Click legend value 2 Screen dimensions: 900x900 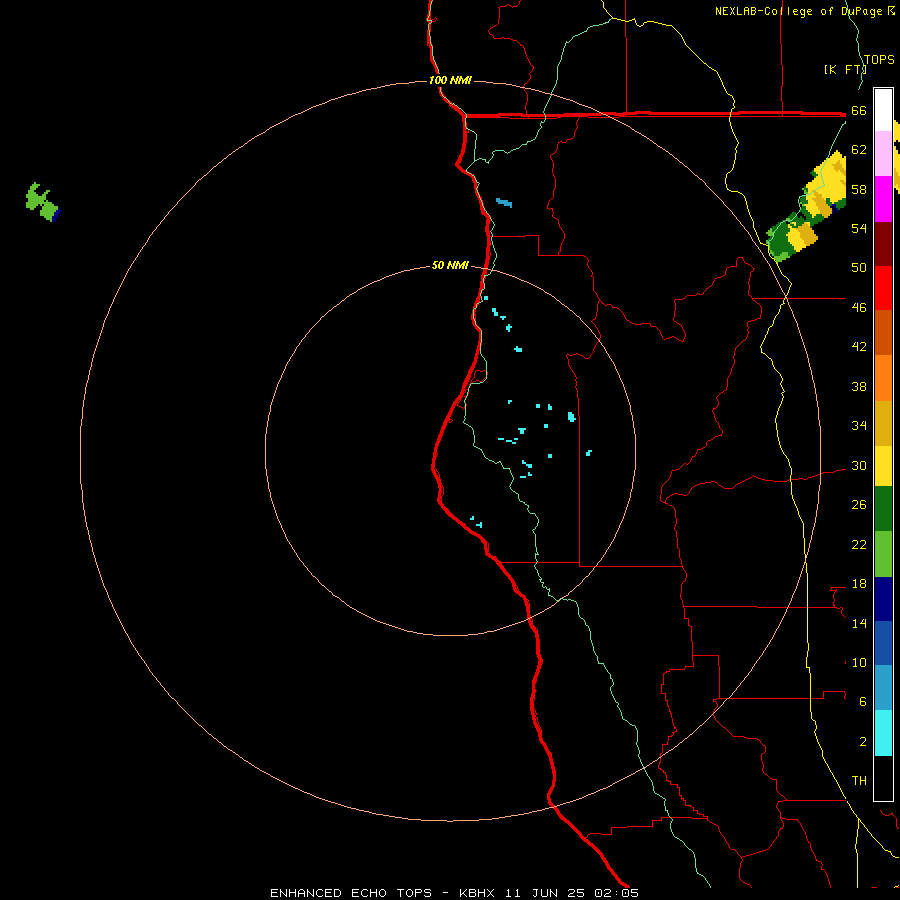862,741
